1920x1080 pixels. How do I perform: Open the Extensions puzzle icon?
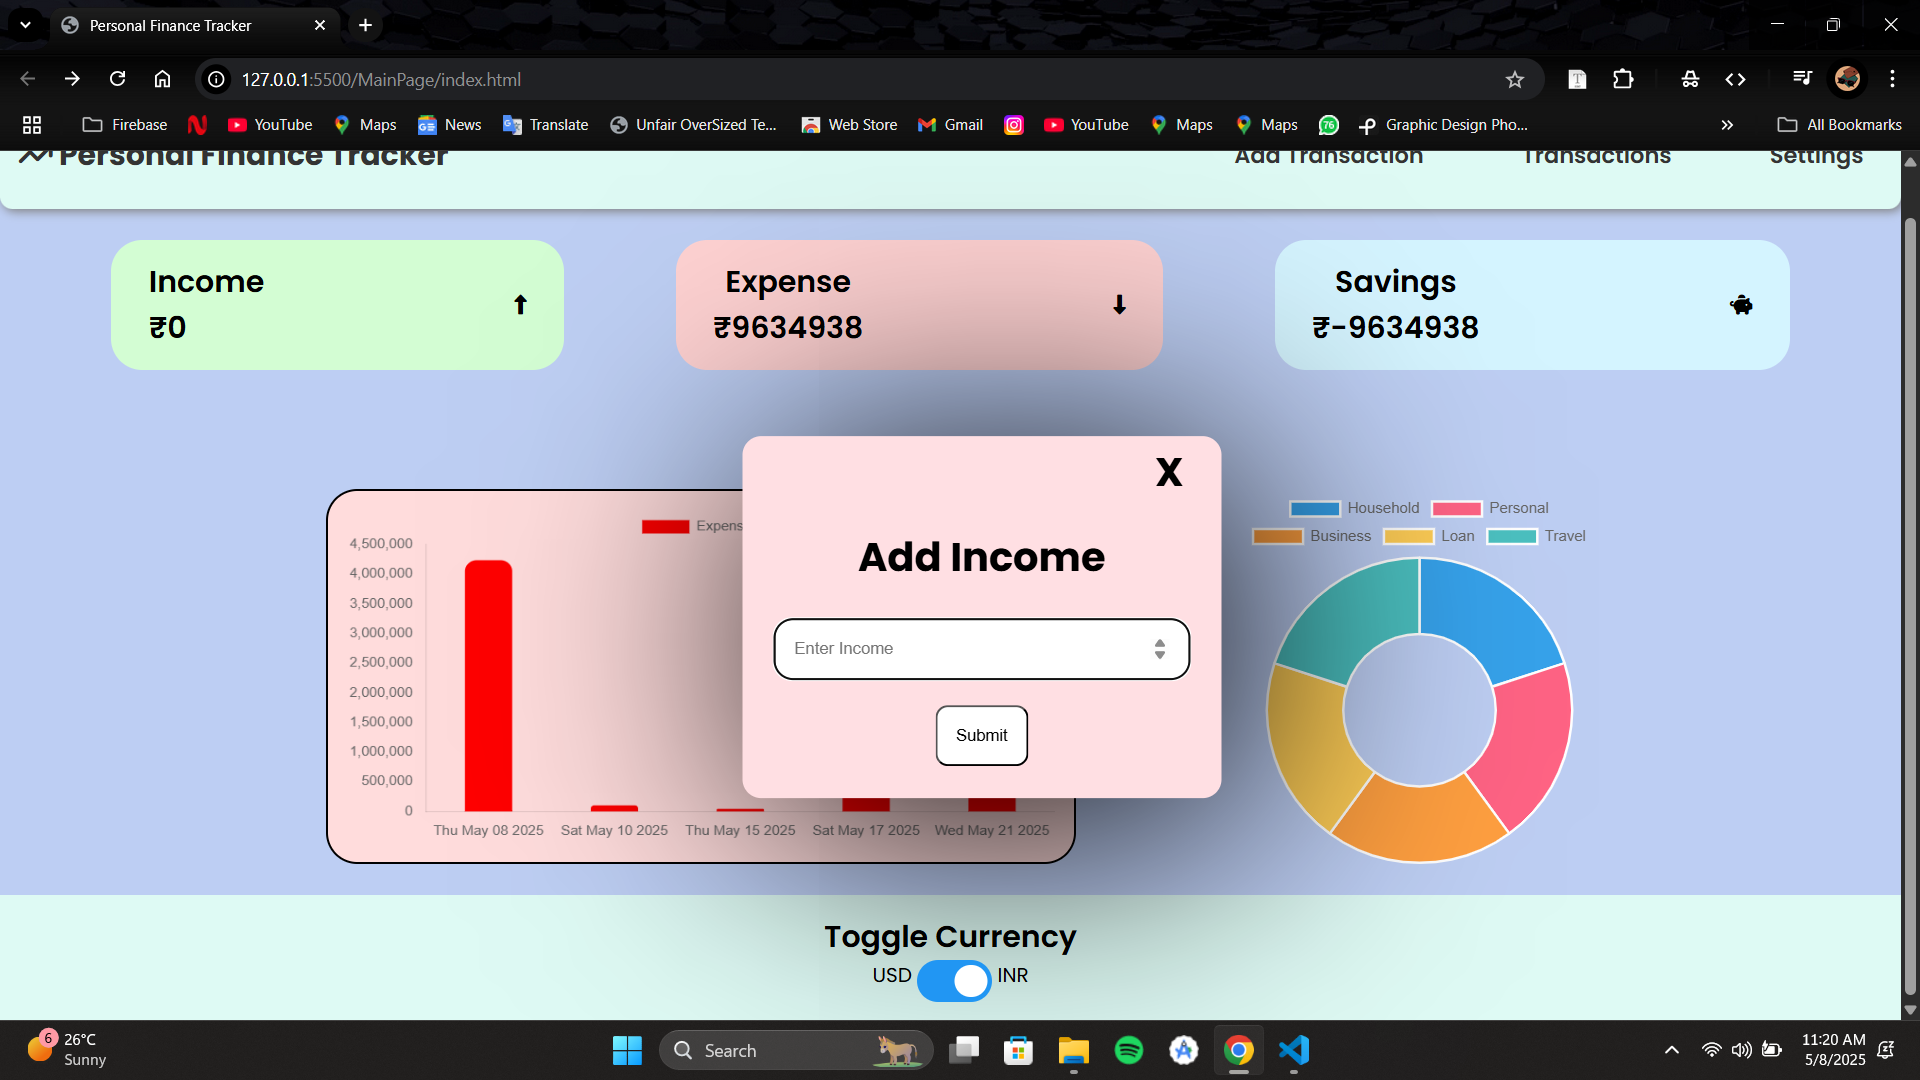coord(1623,79)
